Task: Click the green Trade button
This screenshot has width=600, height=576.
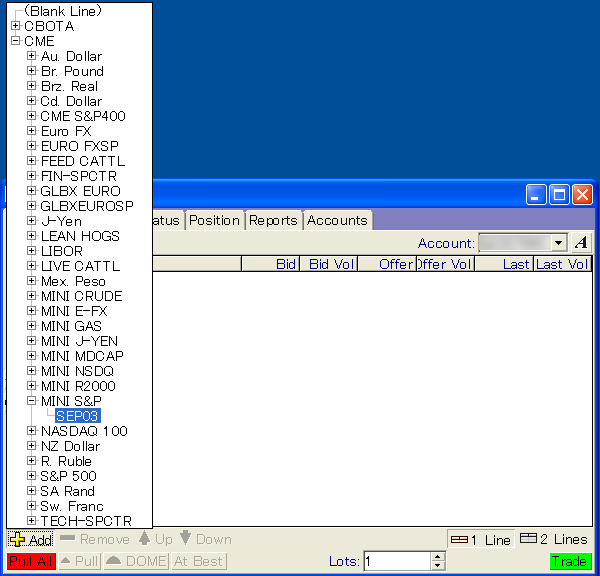Action: 569,561
